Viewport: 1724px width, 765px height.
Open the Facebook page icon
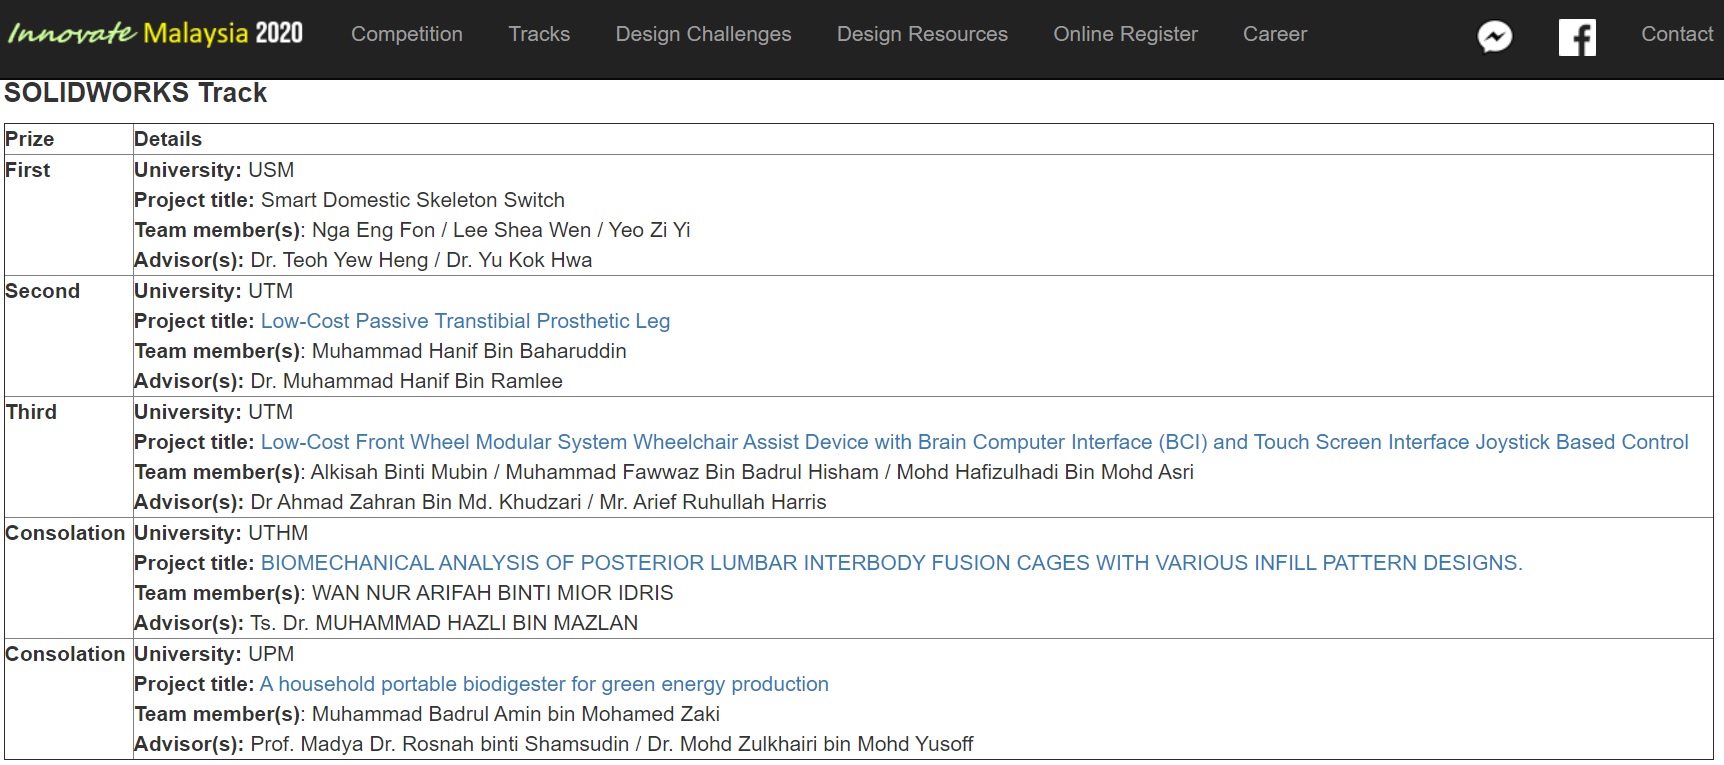[1577, 38]
